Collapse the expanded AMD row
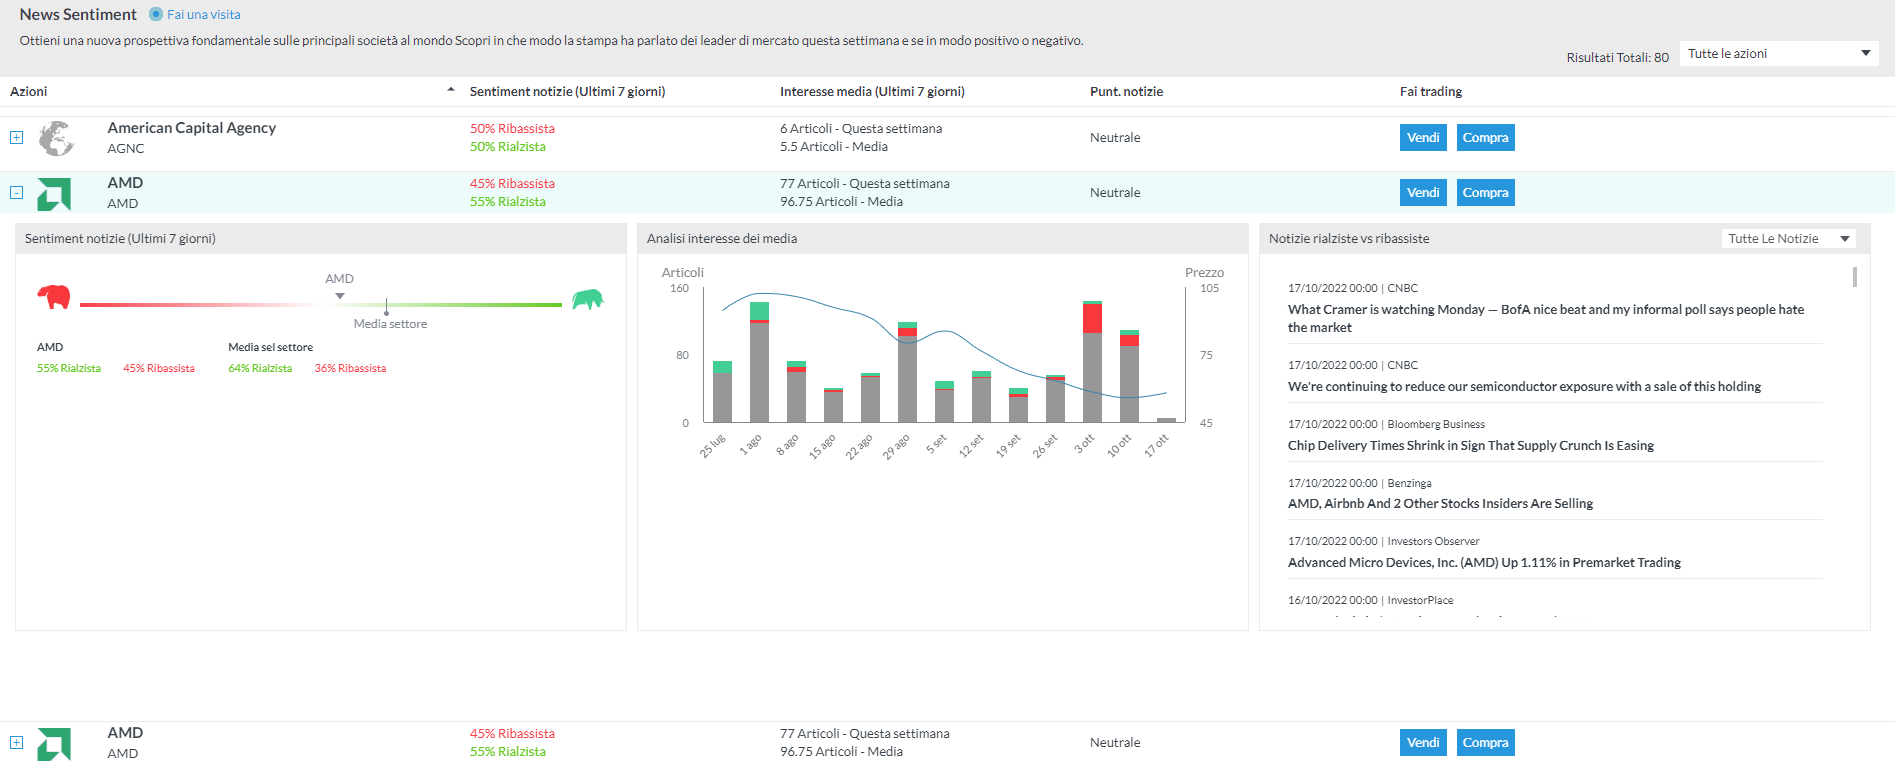This screenshot has width=1895, height=776. coord(17,192)
